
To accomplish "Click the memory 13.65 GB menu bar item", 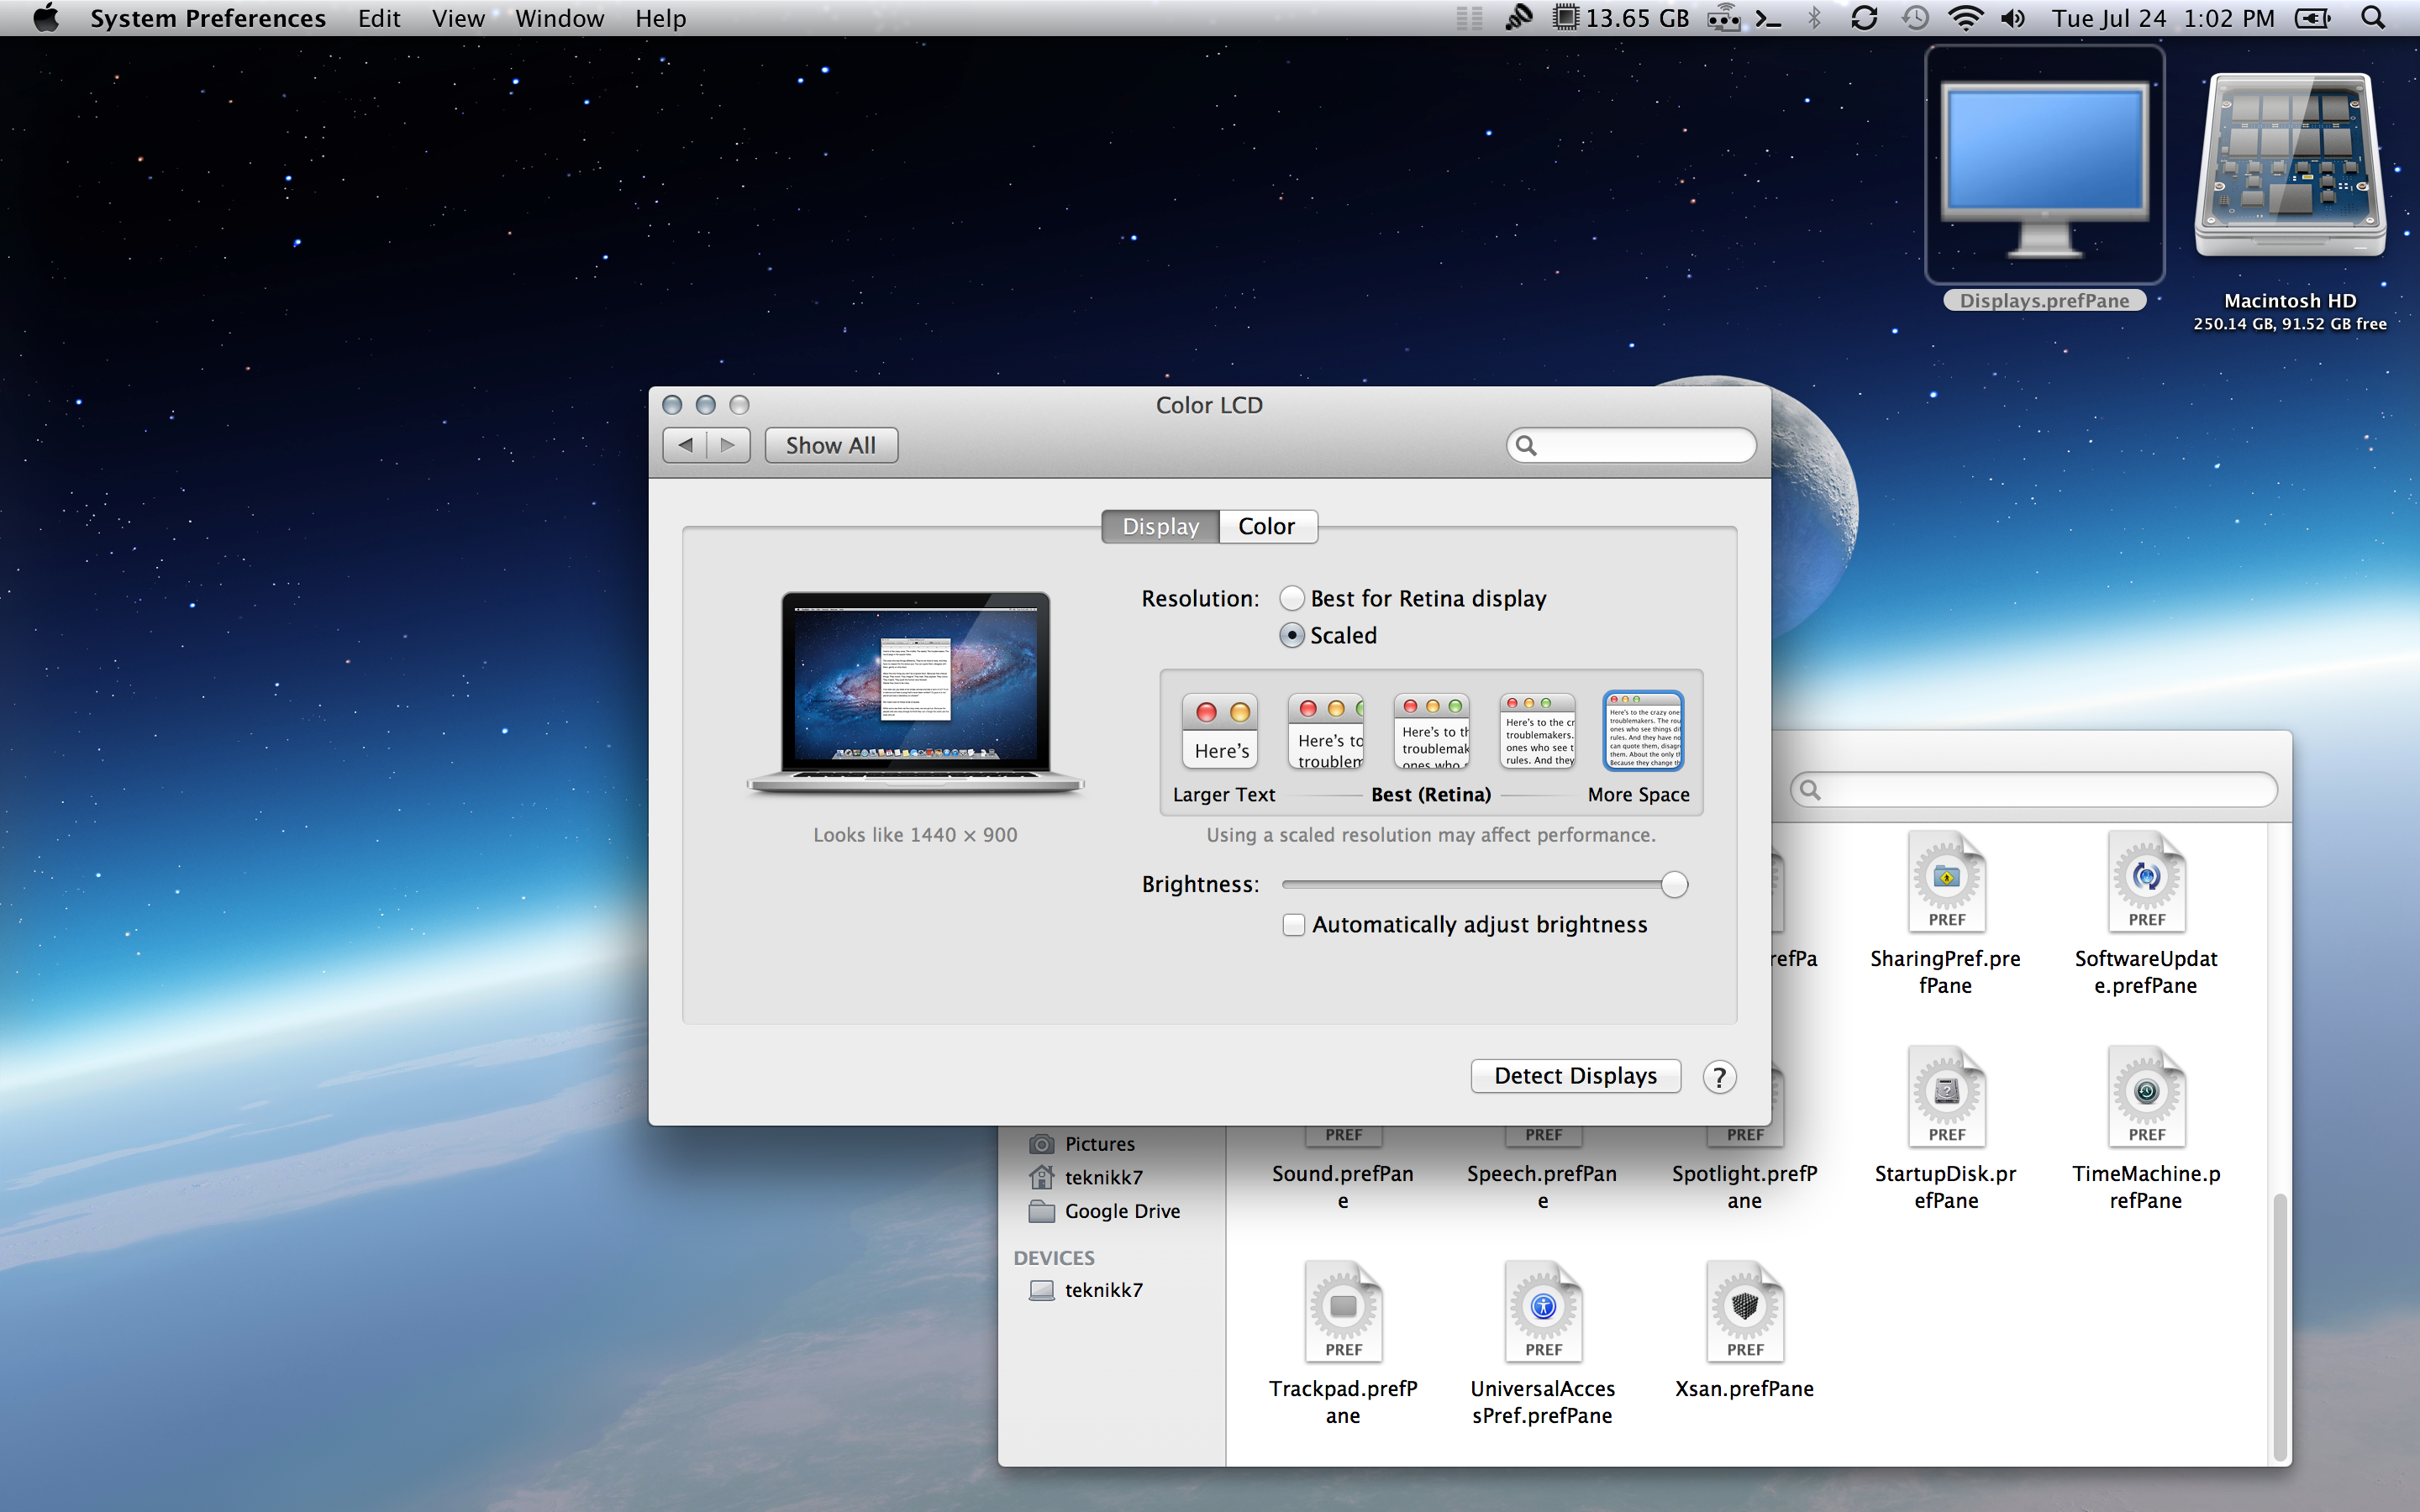I will [x=1620, y=18].
